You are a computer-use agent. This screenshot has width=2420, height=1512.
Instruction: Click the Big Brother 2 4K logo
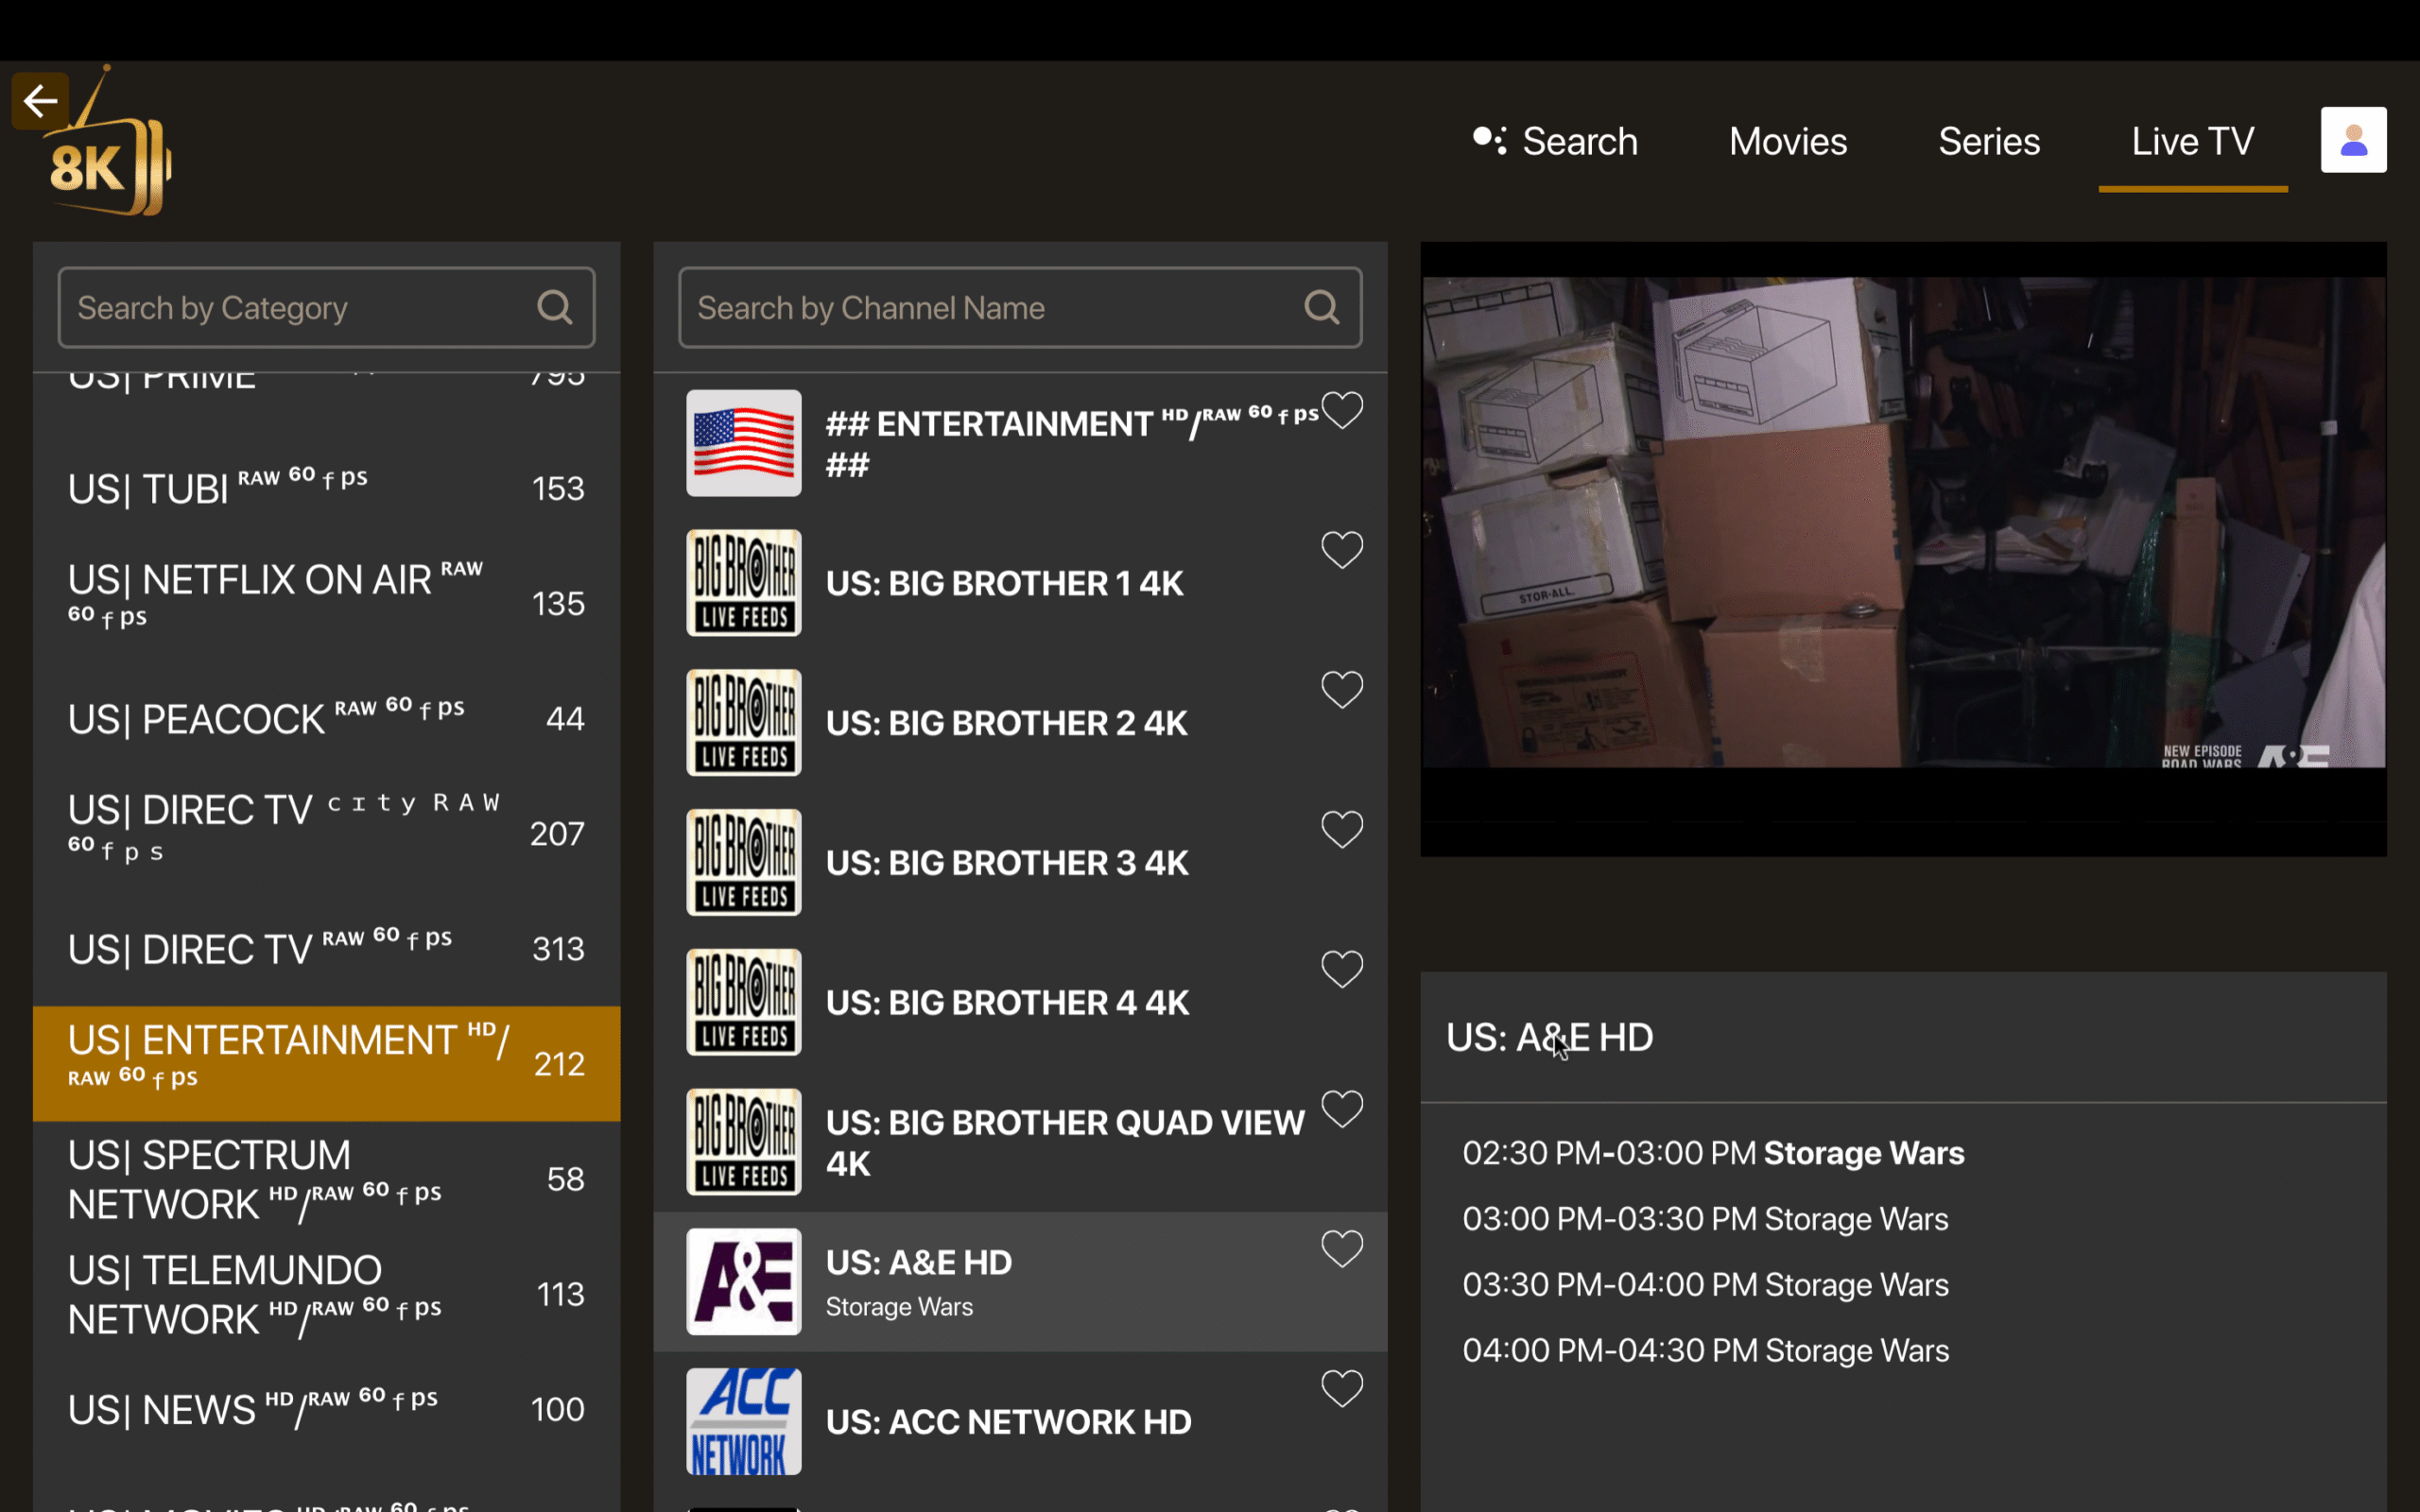[x=744, y=723]
